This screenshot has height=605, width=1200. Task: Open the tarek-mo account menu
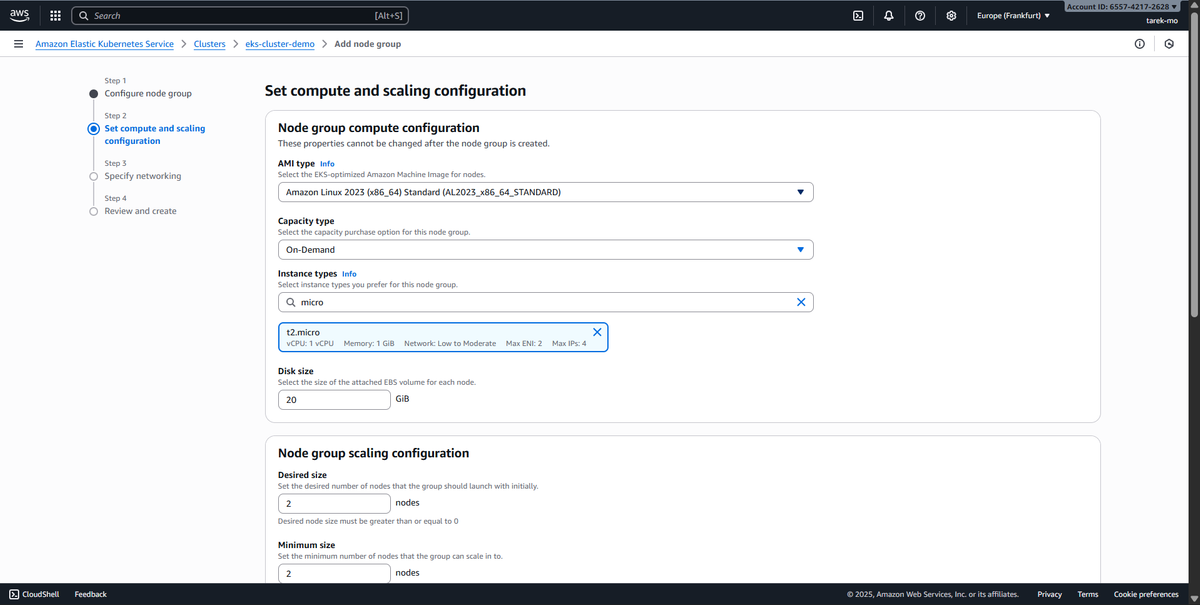1160,20
